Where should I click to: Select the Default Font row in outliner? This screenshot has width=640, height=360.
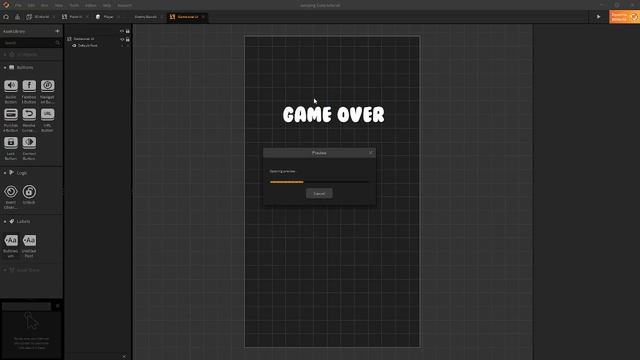tap(98, 46)
